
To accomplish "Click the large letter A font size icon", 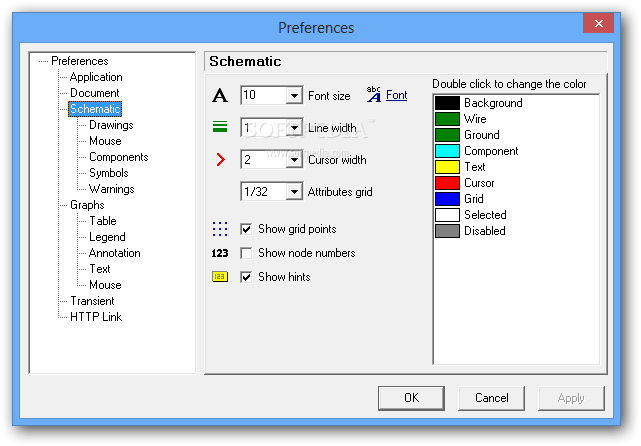I will click(220, 95).
